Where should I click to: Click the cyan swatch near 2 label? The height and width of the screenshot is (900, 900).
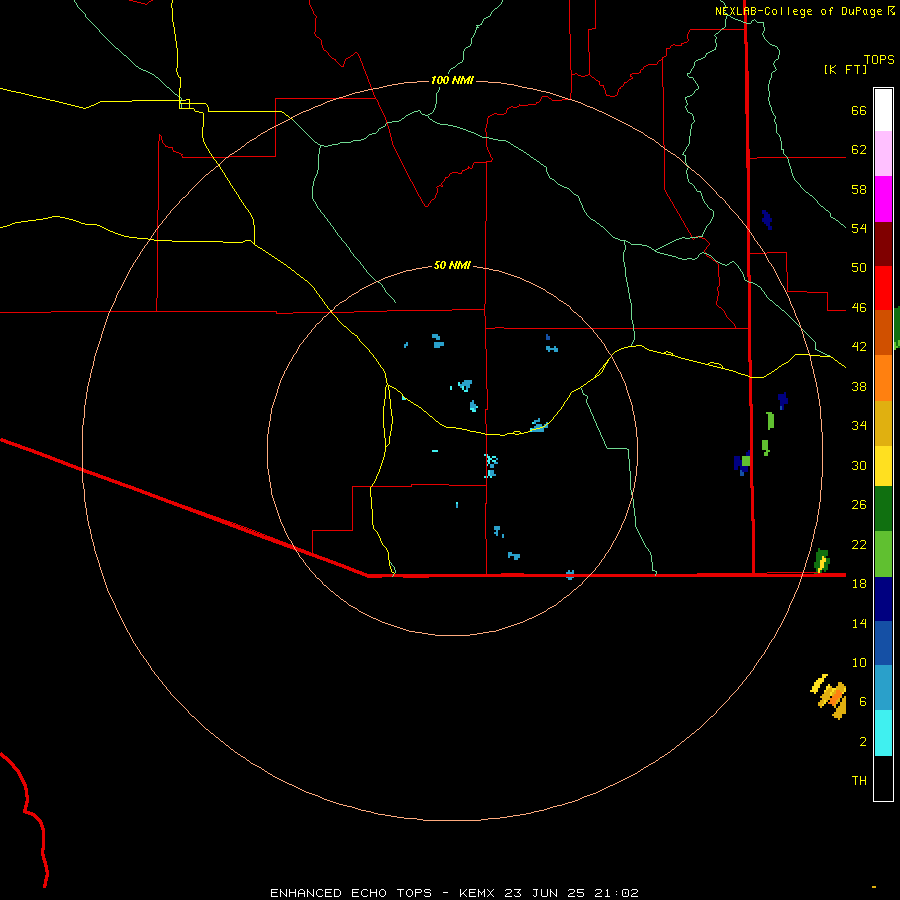pyautogui.click(x=883, y=733)
